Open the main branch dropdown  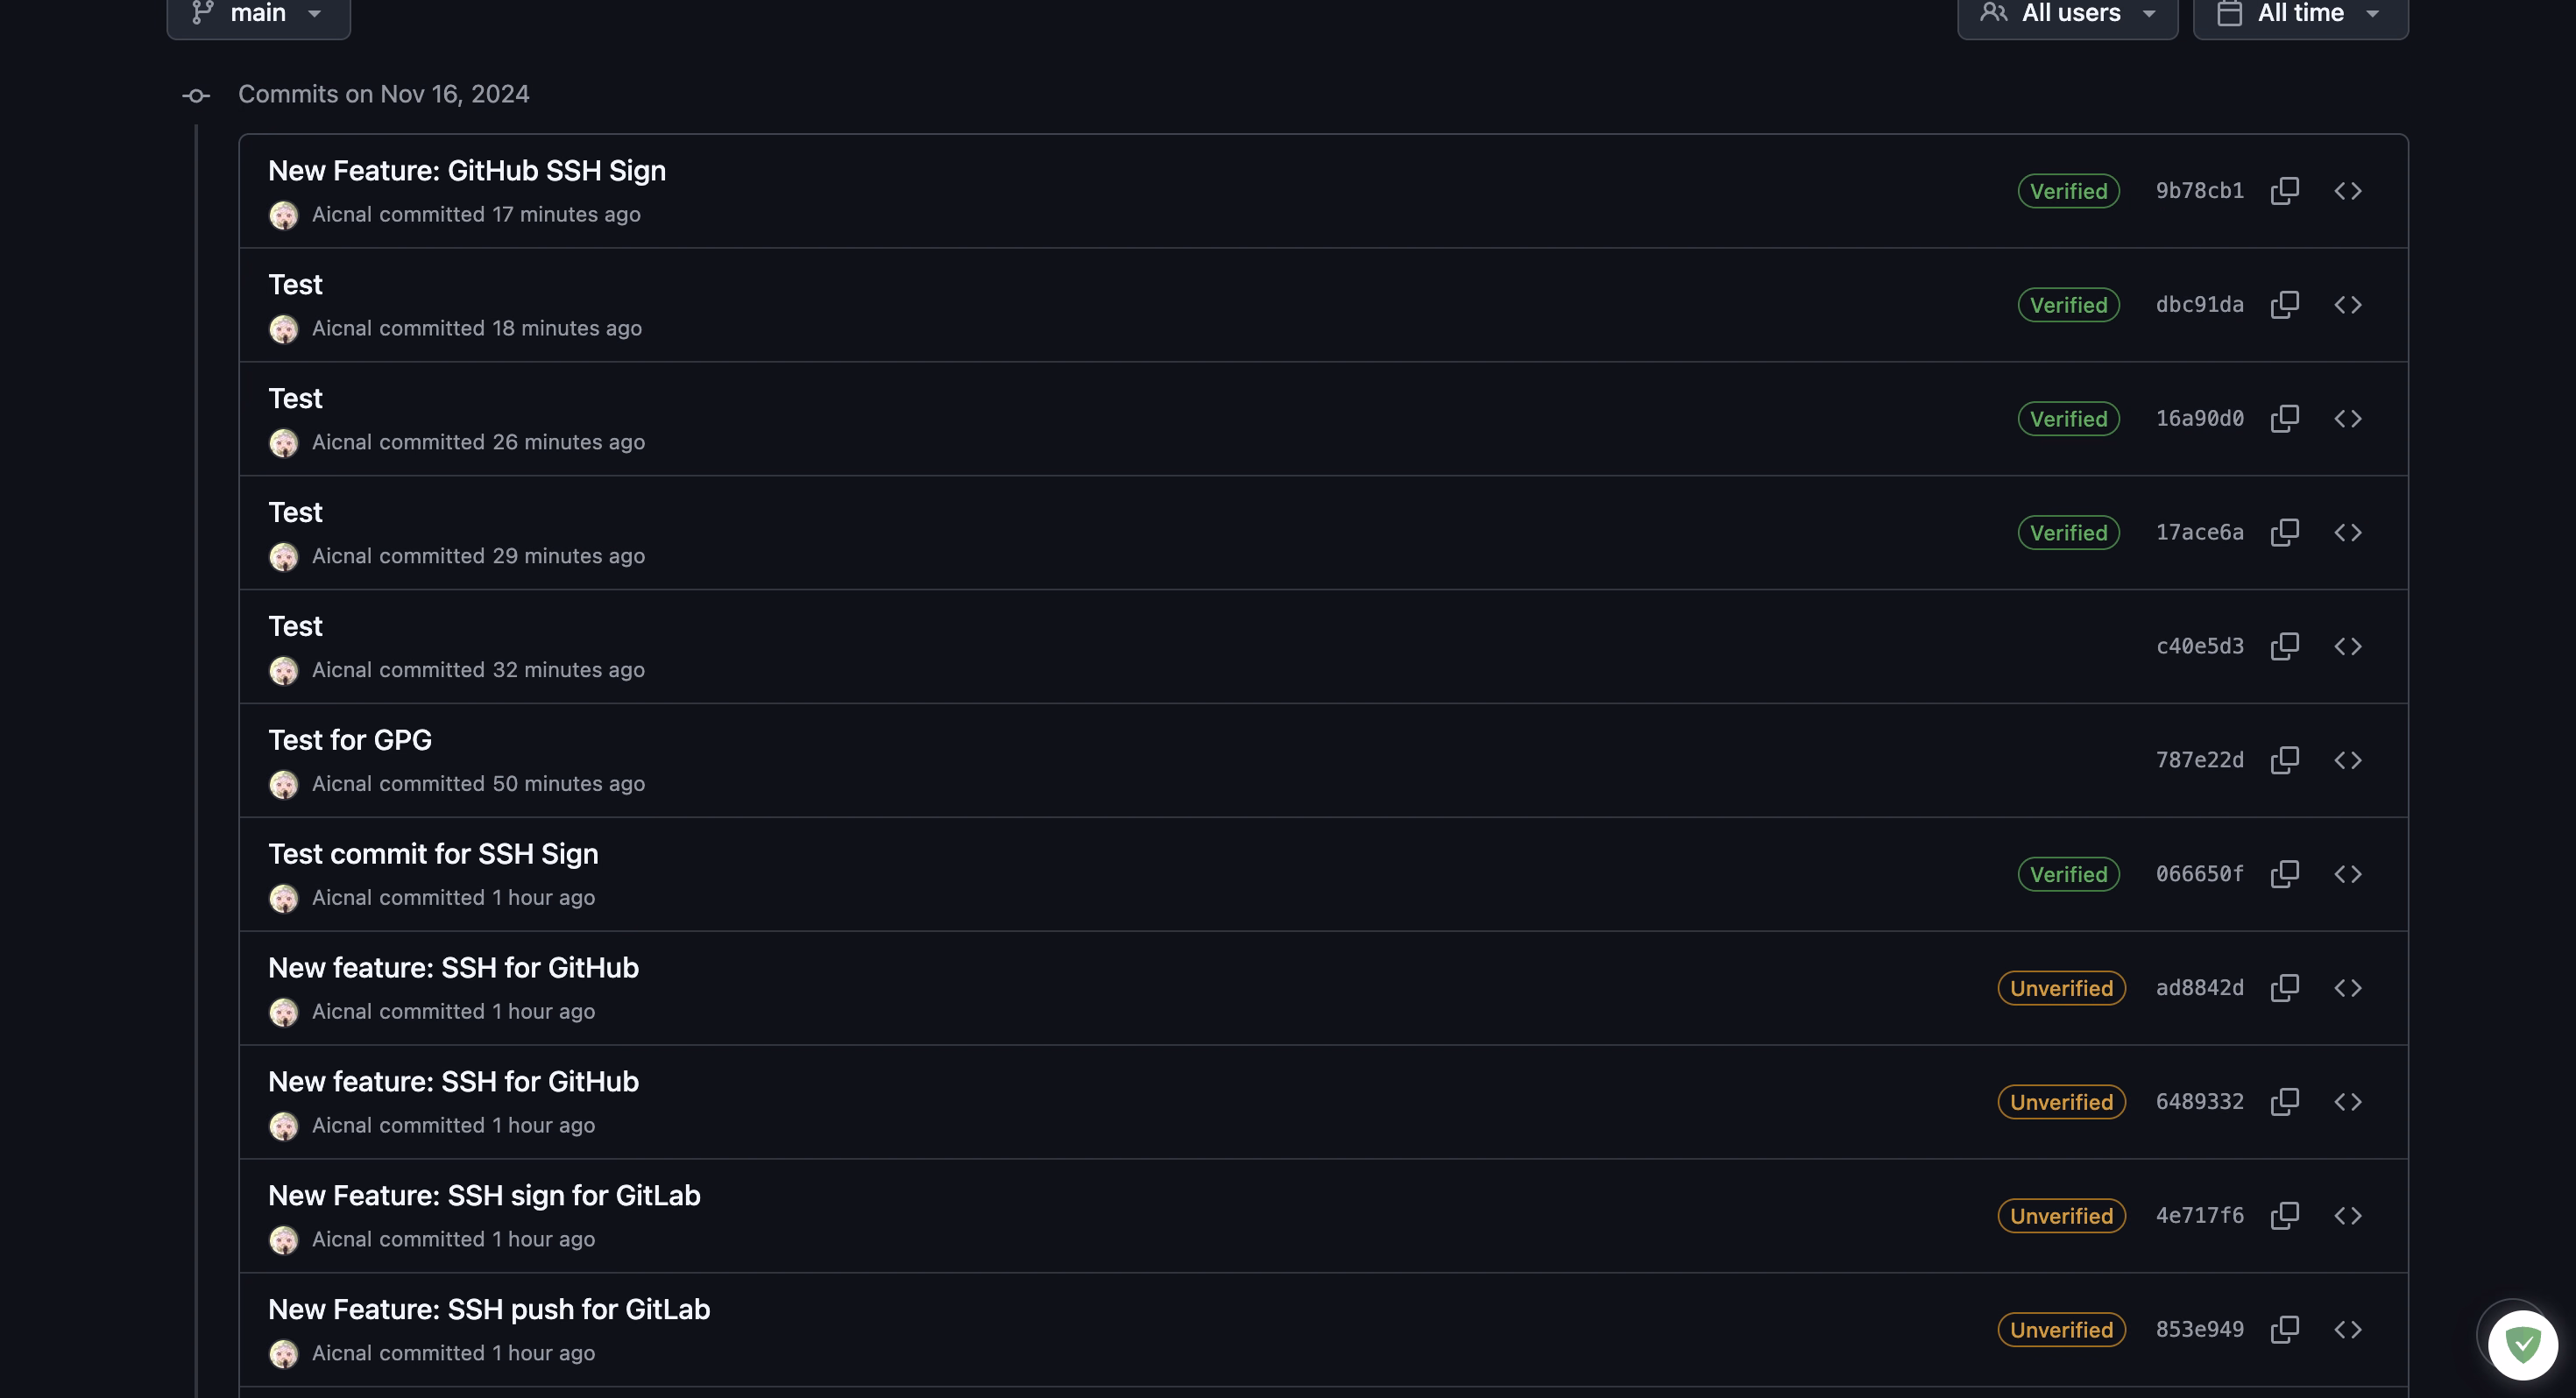(258, 14)
